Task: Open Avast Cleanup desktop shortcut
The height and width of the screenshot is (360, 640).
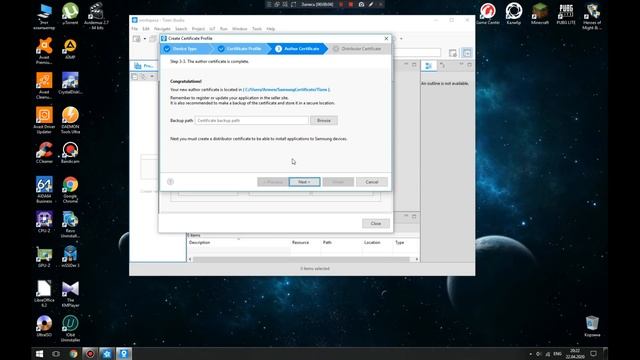Action: point(44,85)
